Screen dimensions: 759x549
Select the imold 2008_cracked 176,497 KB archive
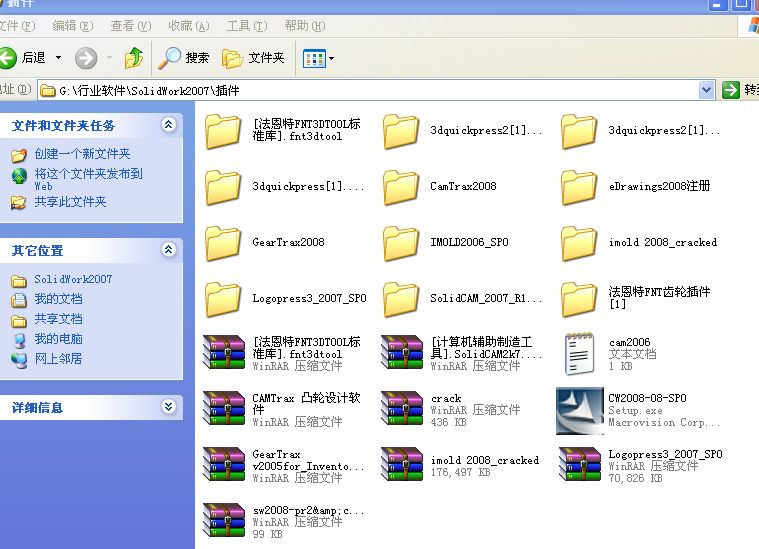pyautogui.click(x=402, y=465)
